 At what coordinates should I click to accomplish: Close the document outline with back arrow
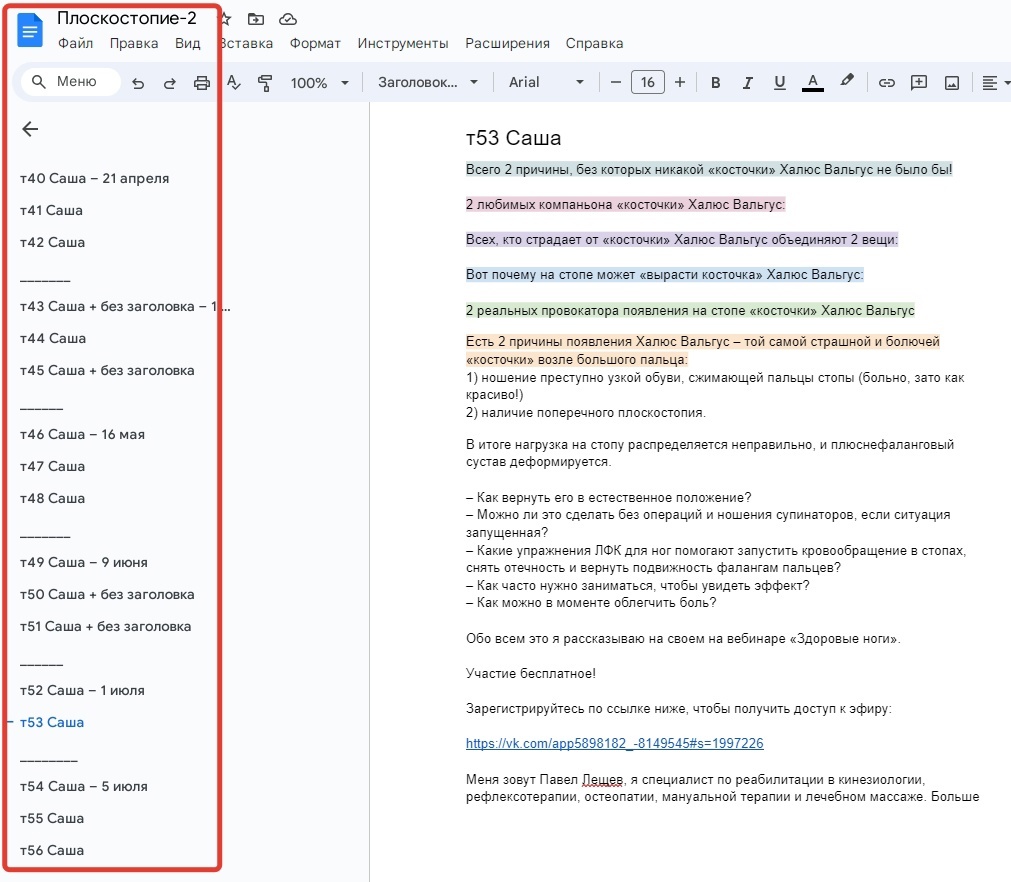click(30, 129)
